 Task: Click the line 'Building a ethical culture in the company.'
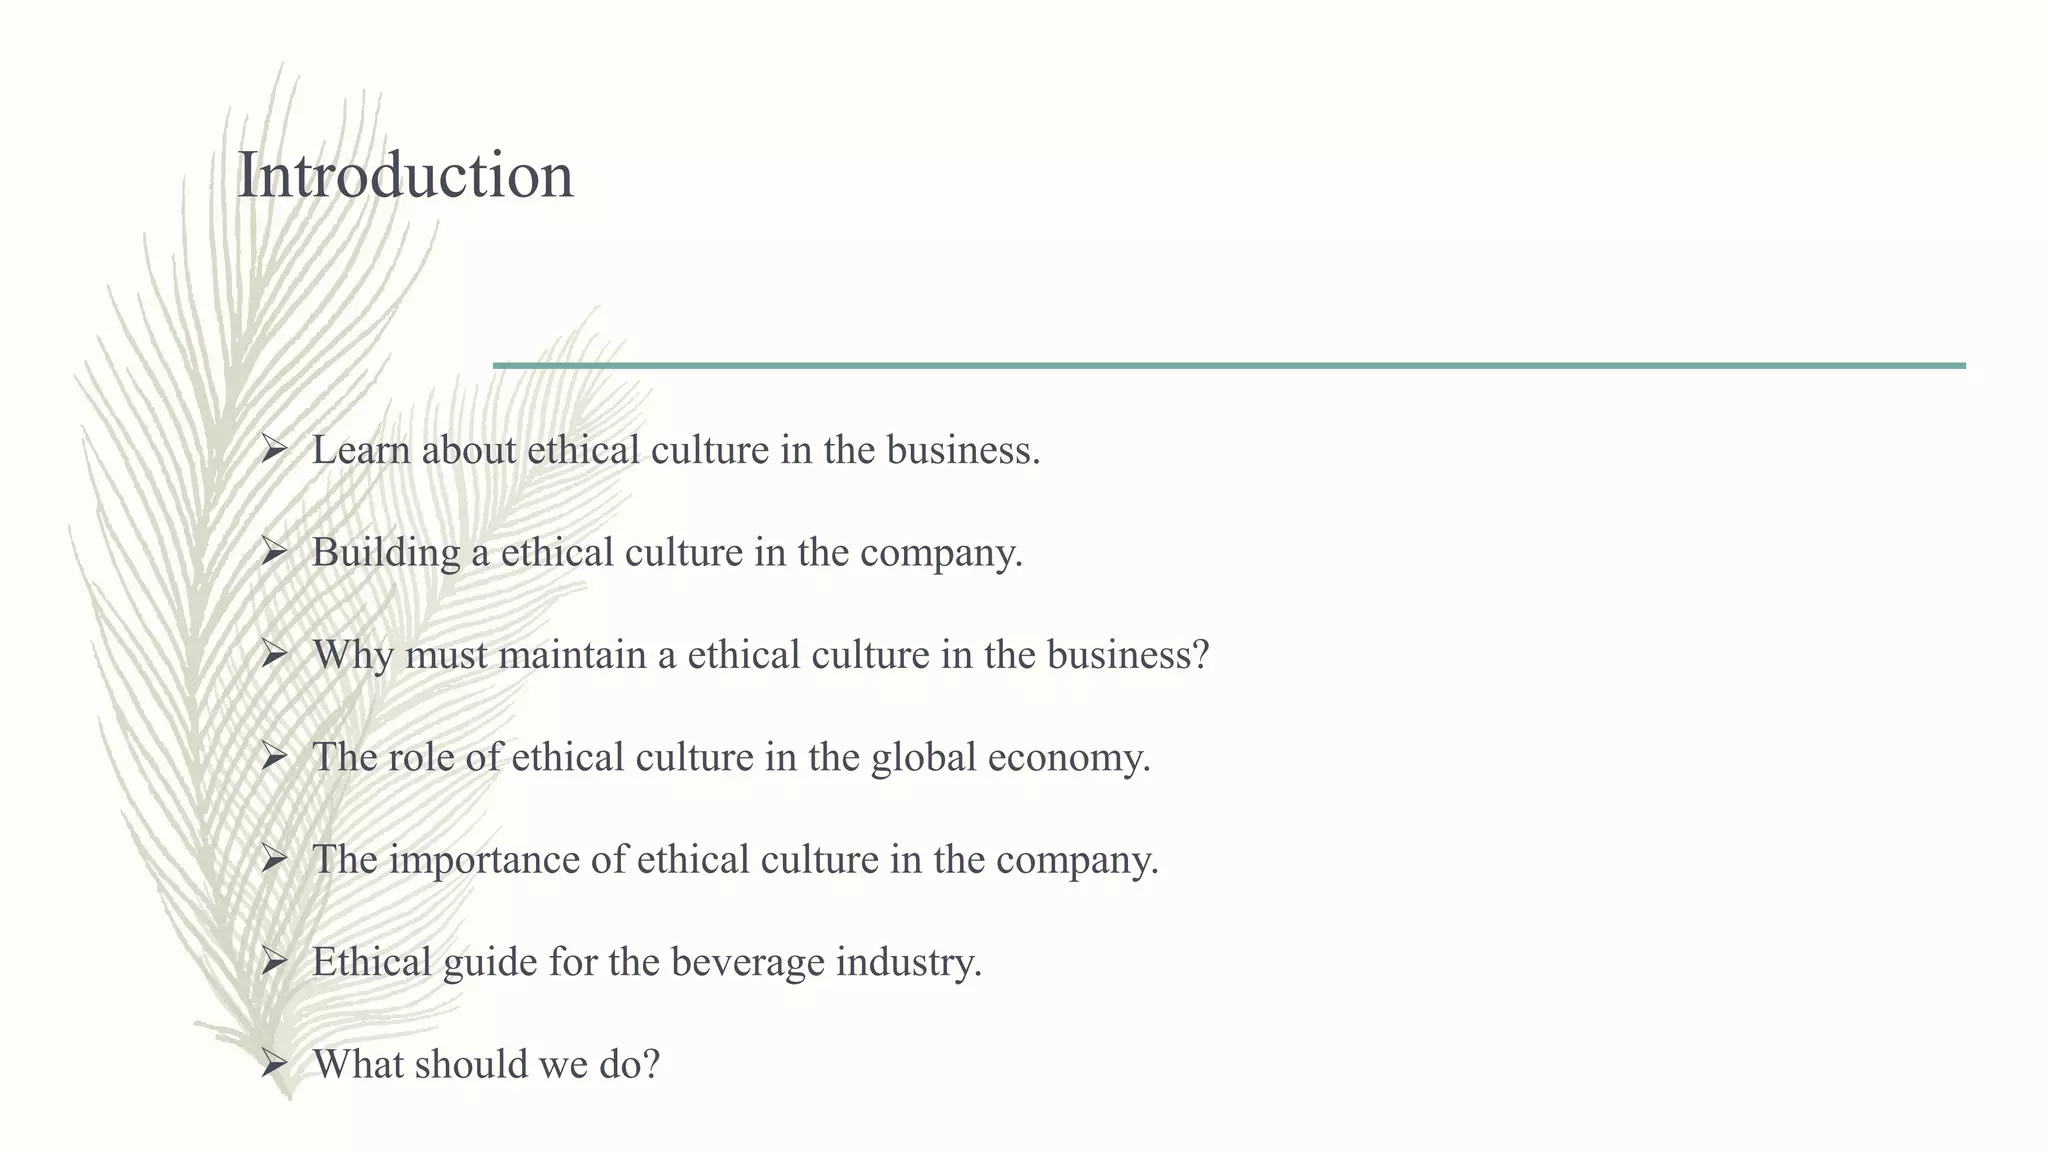[x=667, y=552]
